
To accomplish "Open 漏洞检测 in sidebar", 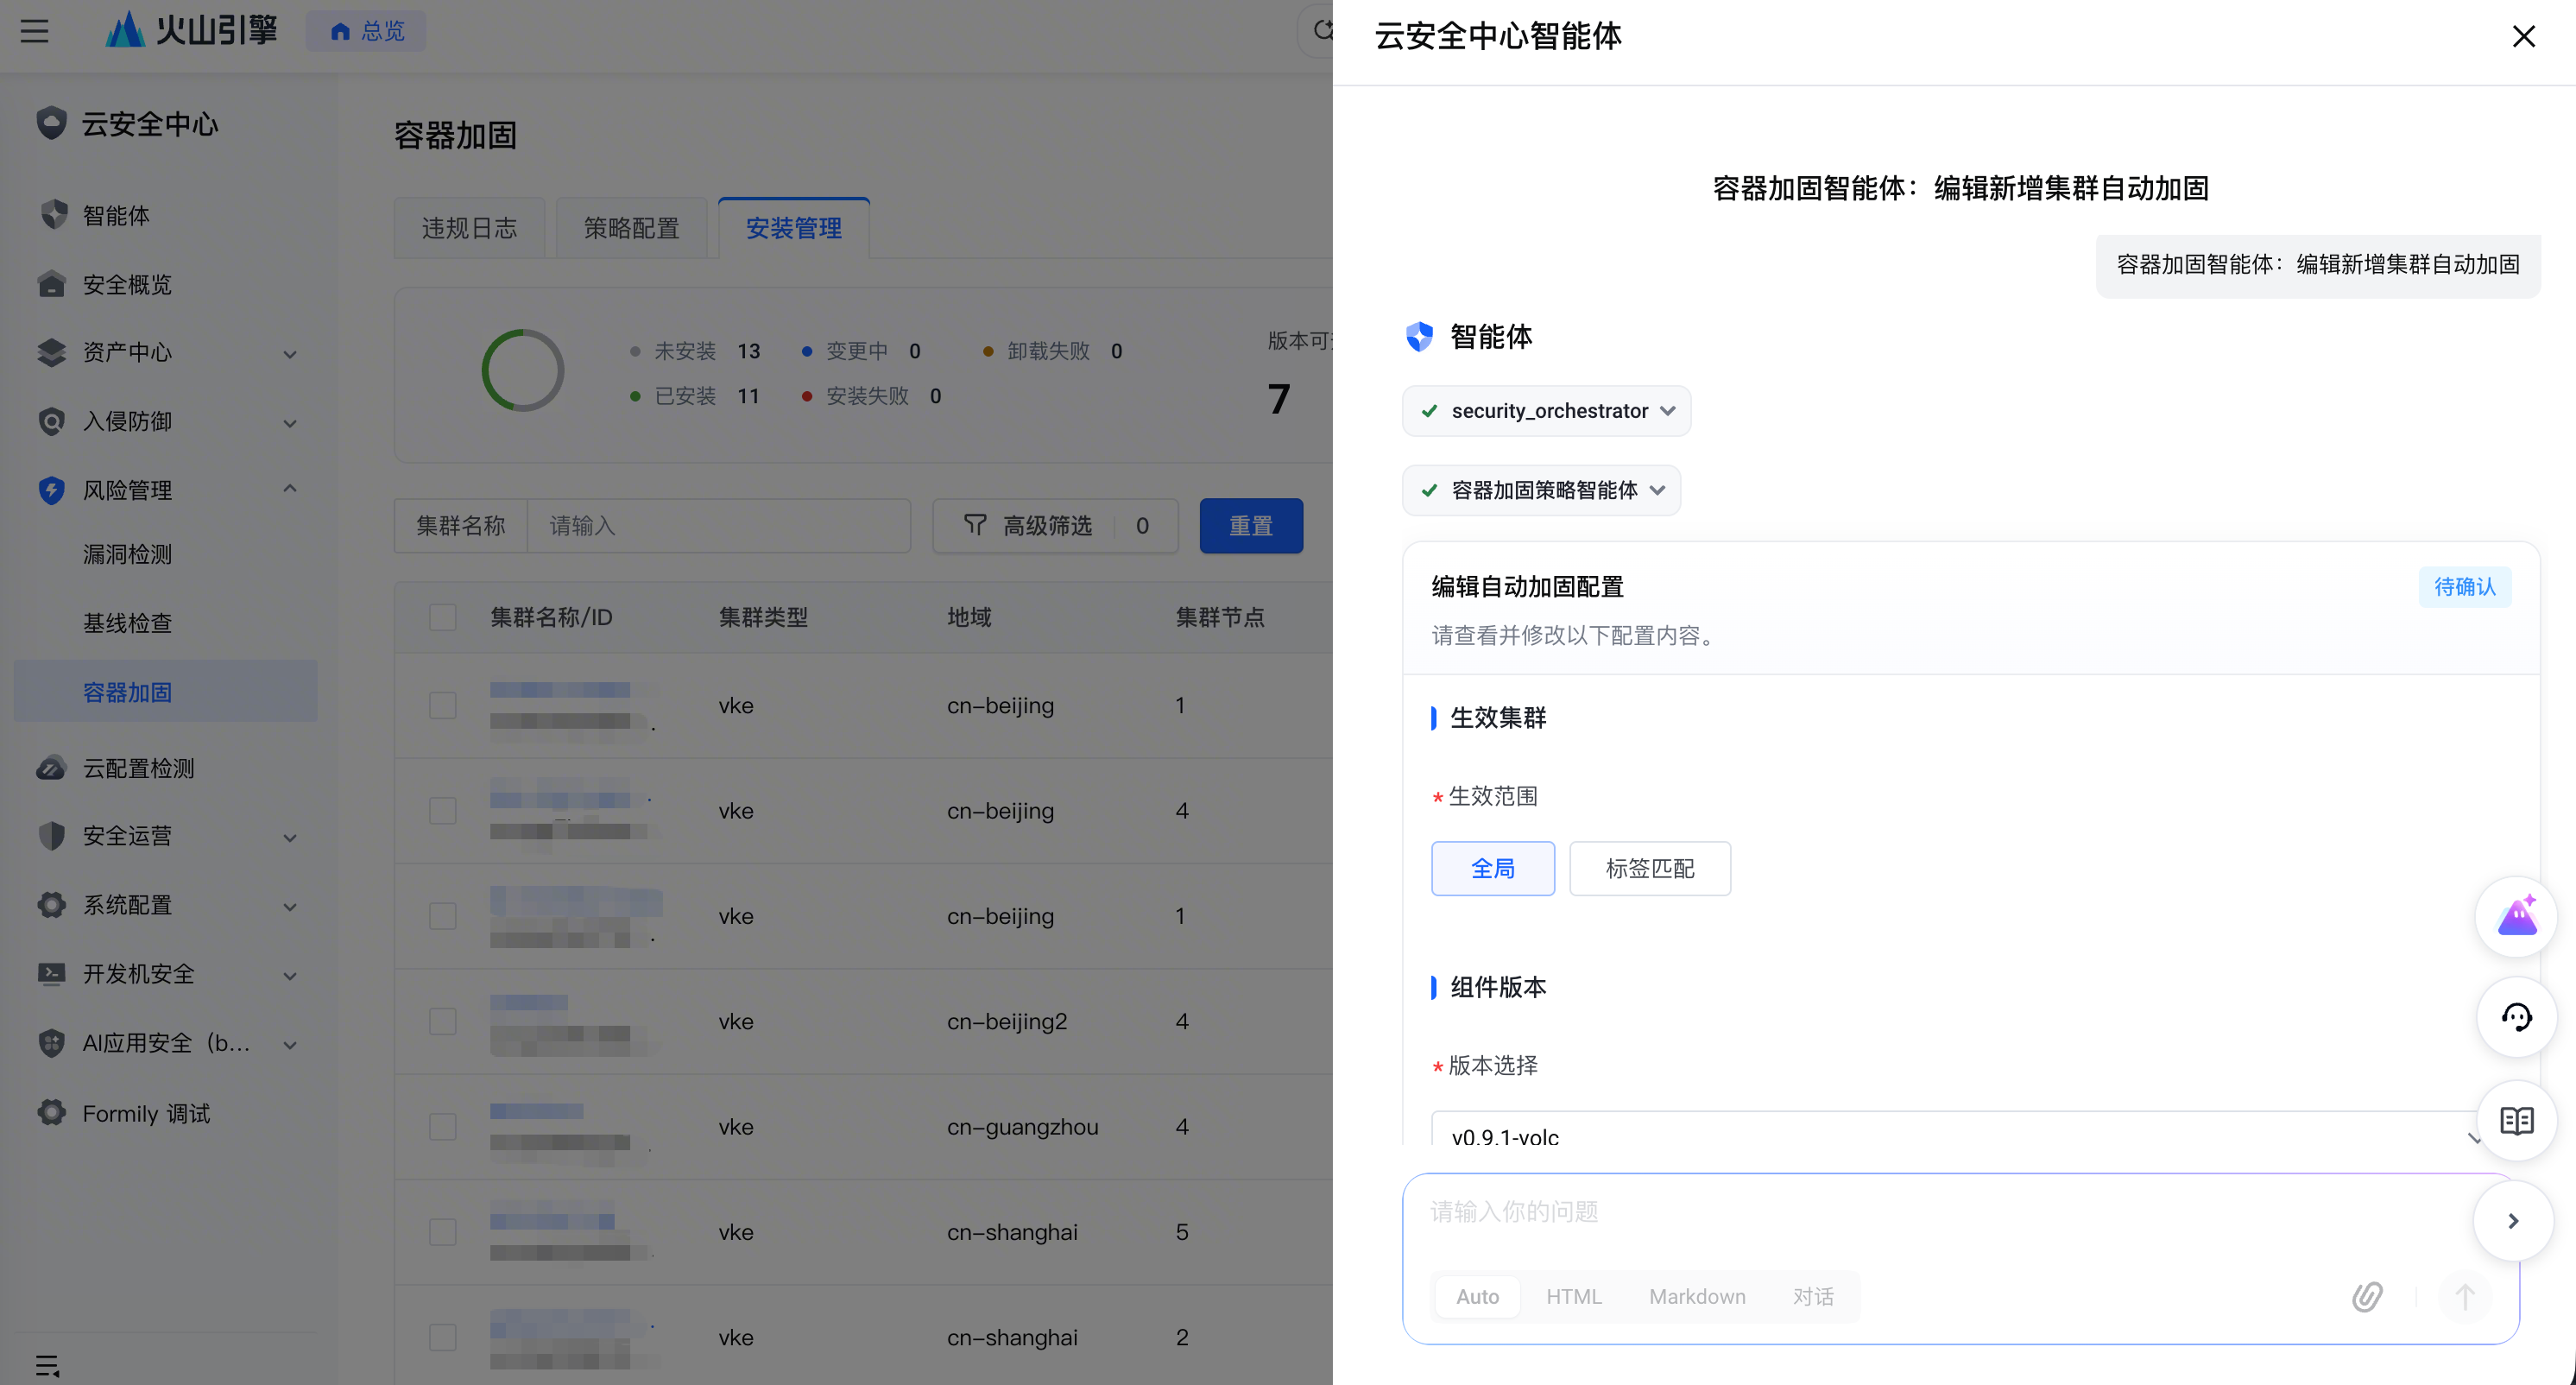I will 127,554.
